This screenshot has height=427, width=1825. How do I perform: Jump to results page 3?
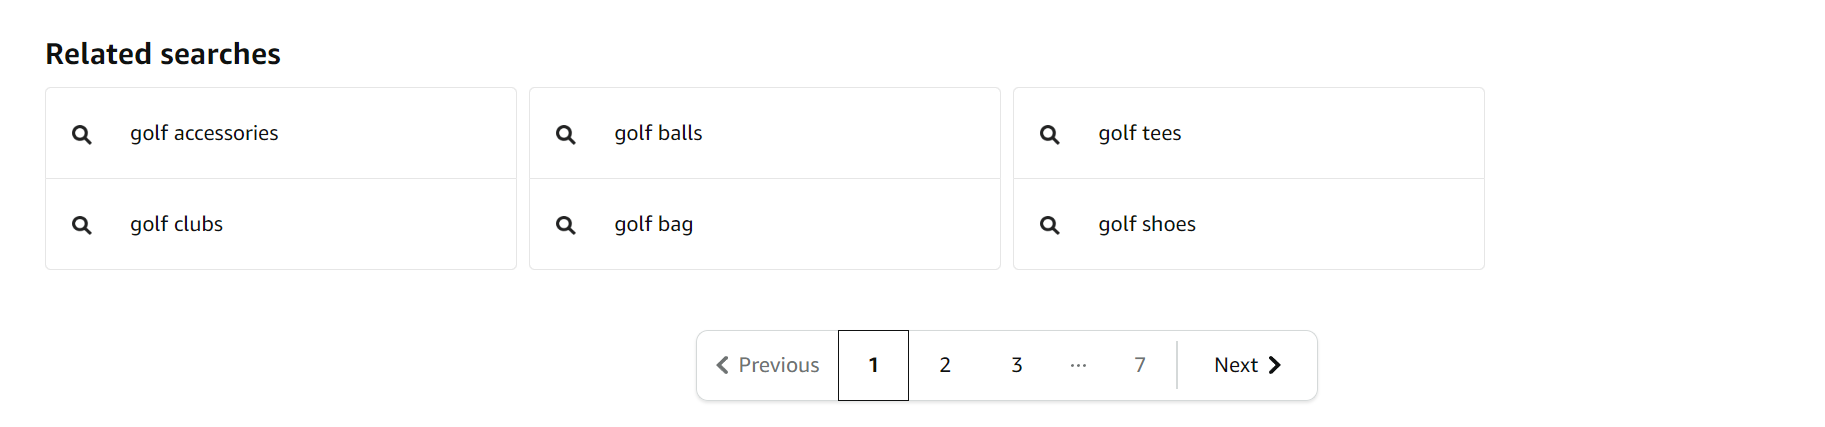pyautogui.click(x=1016, y=365)
